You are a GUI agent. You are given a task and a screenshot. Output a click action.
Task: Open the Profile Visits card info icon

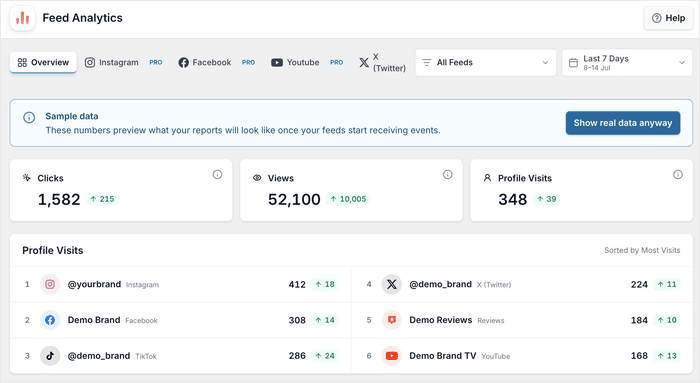(678, 175)
